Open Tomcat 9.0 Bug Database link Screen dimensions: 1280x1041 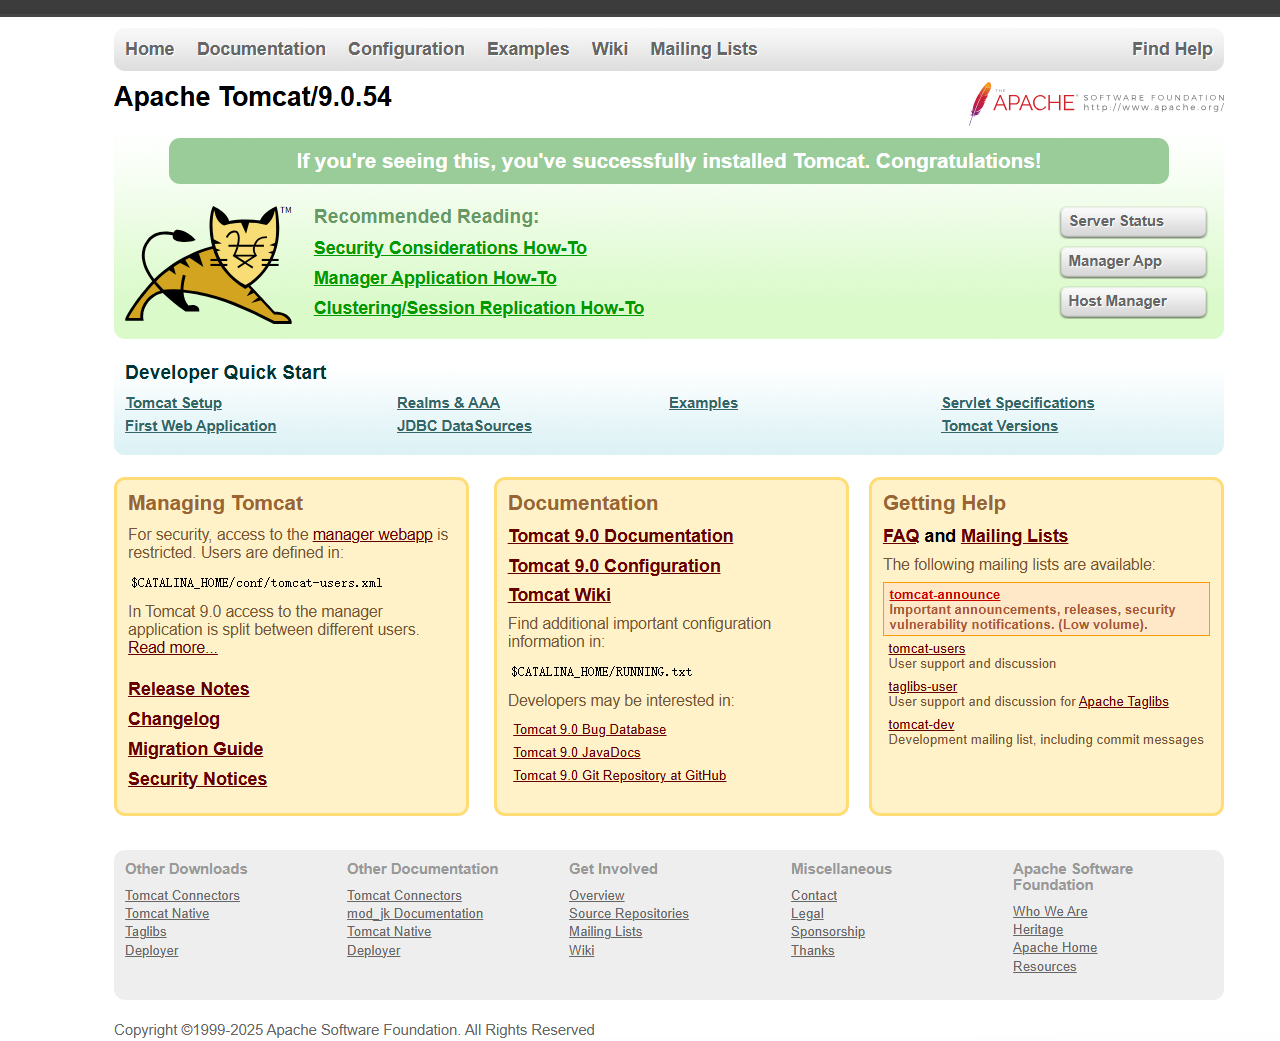[x=590, y=730]
